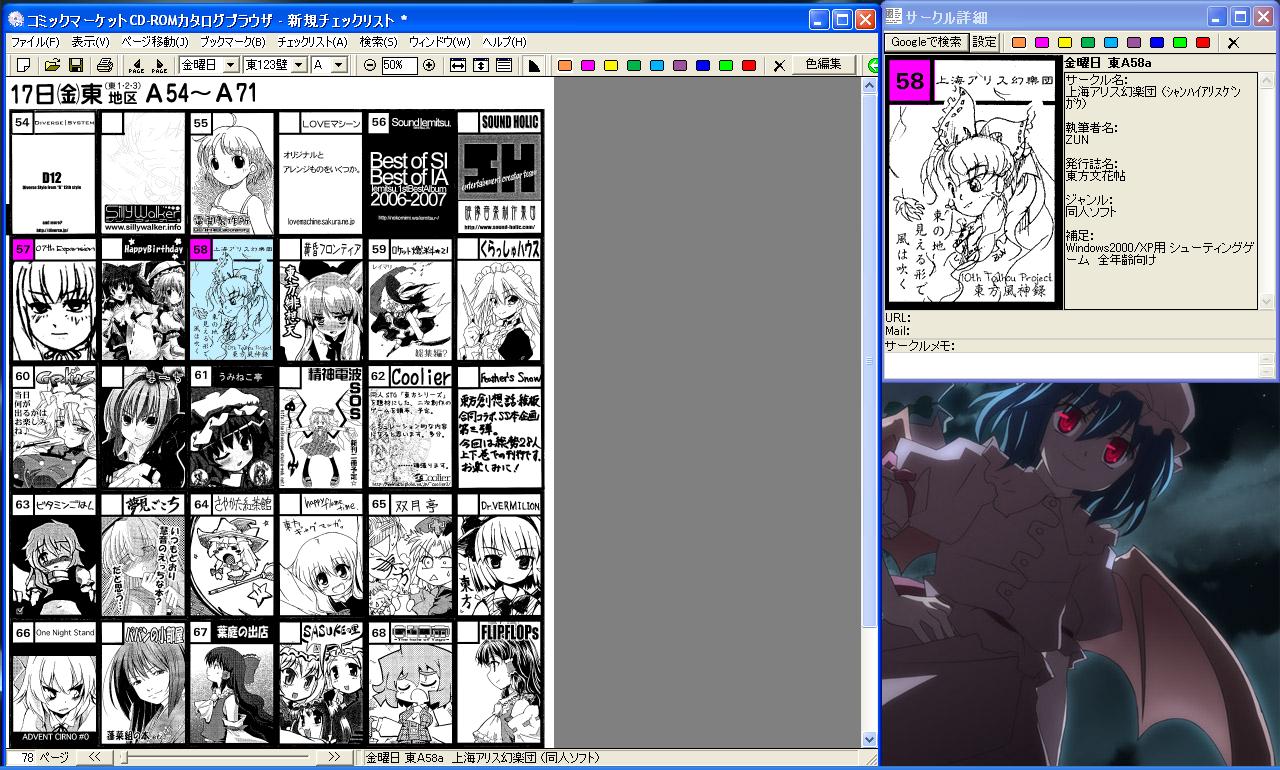1280x770 pixels.
Task: Choose magenta swatch in サークル詳細 window
Action: (1042, 43)
